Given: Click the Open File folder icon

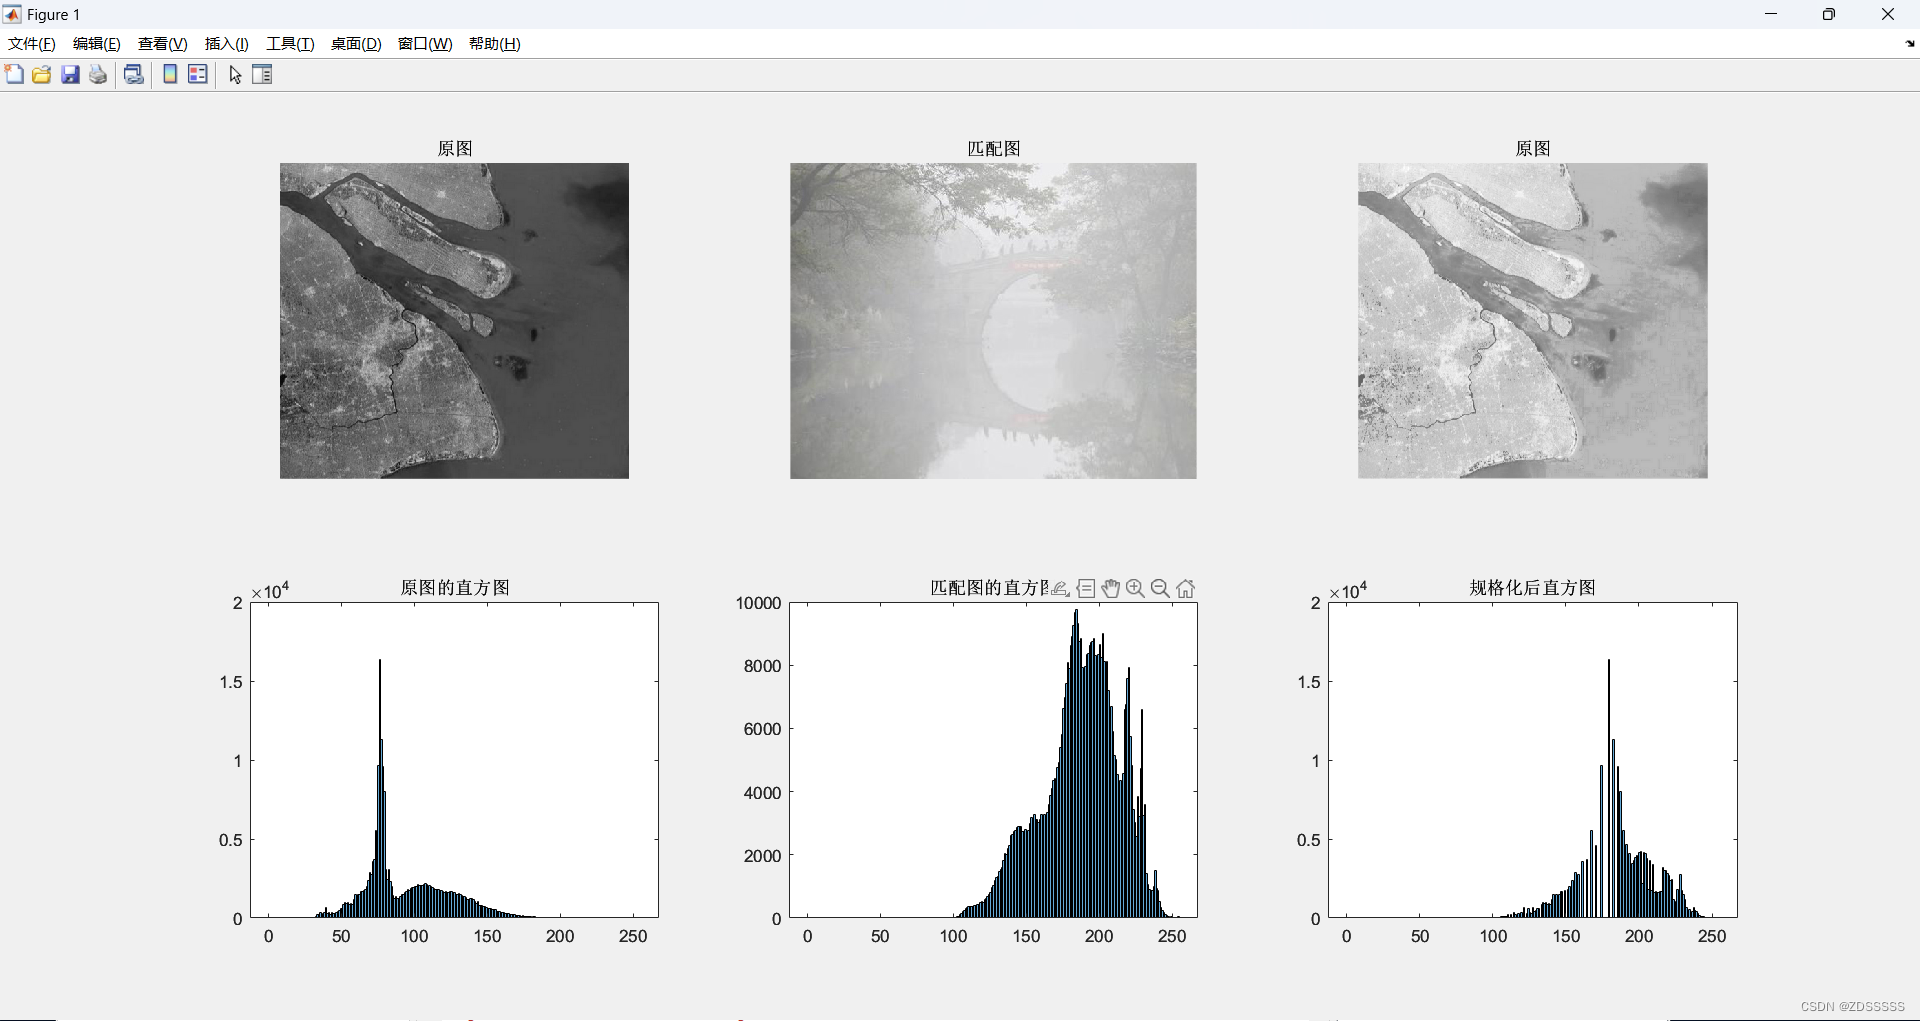Looking at the screenshot, I should [x=42, y=74].
